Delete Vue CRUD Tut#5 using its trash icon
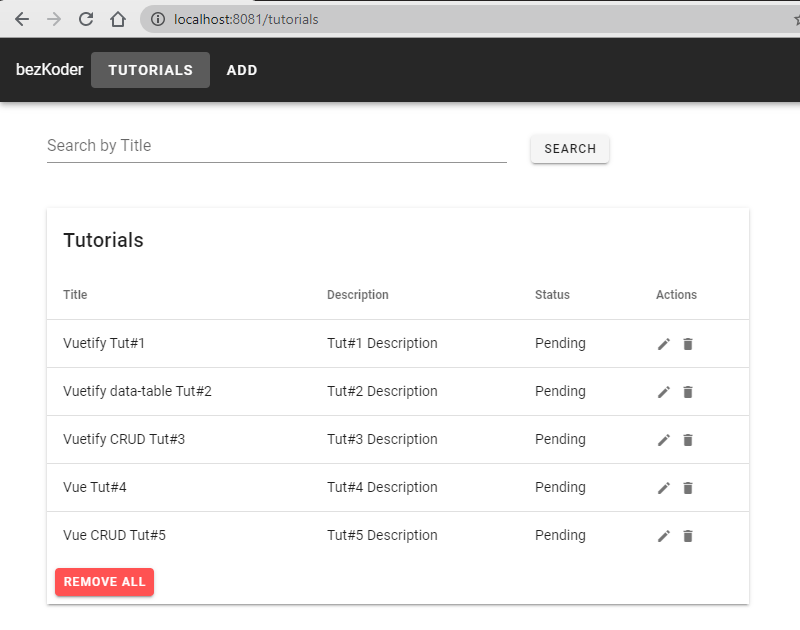 (x=687, y=535)
